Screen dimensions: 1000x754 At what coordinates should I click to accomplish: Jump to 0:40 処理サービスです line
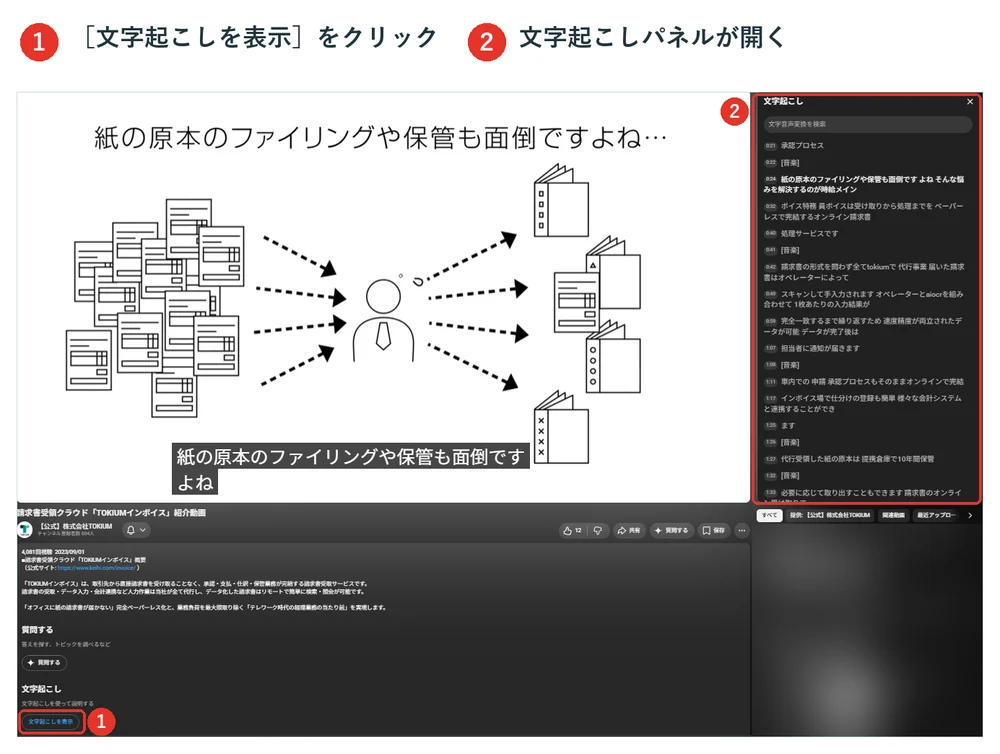(867, 233)
